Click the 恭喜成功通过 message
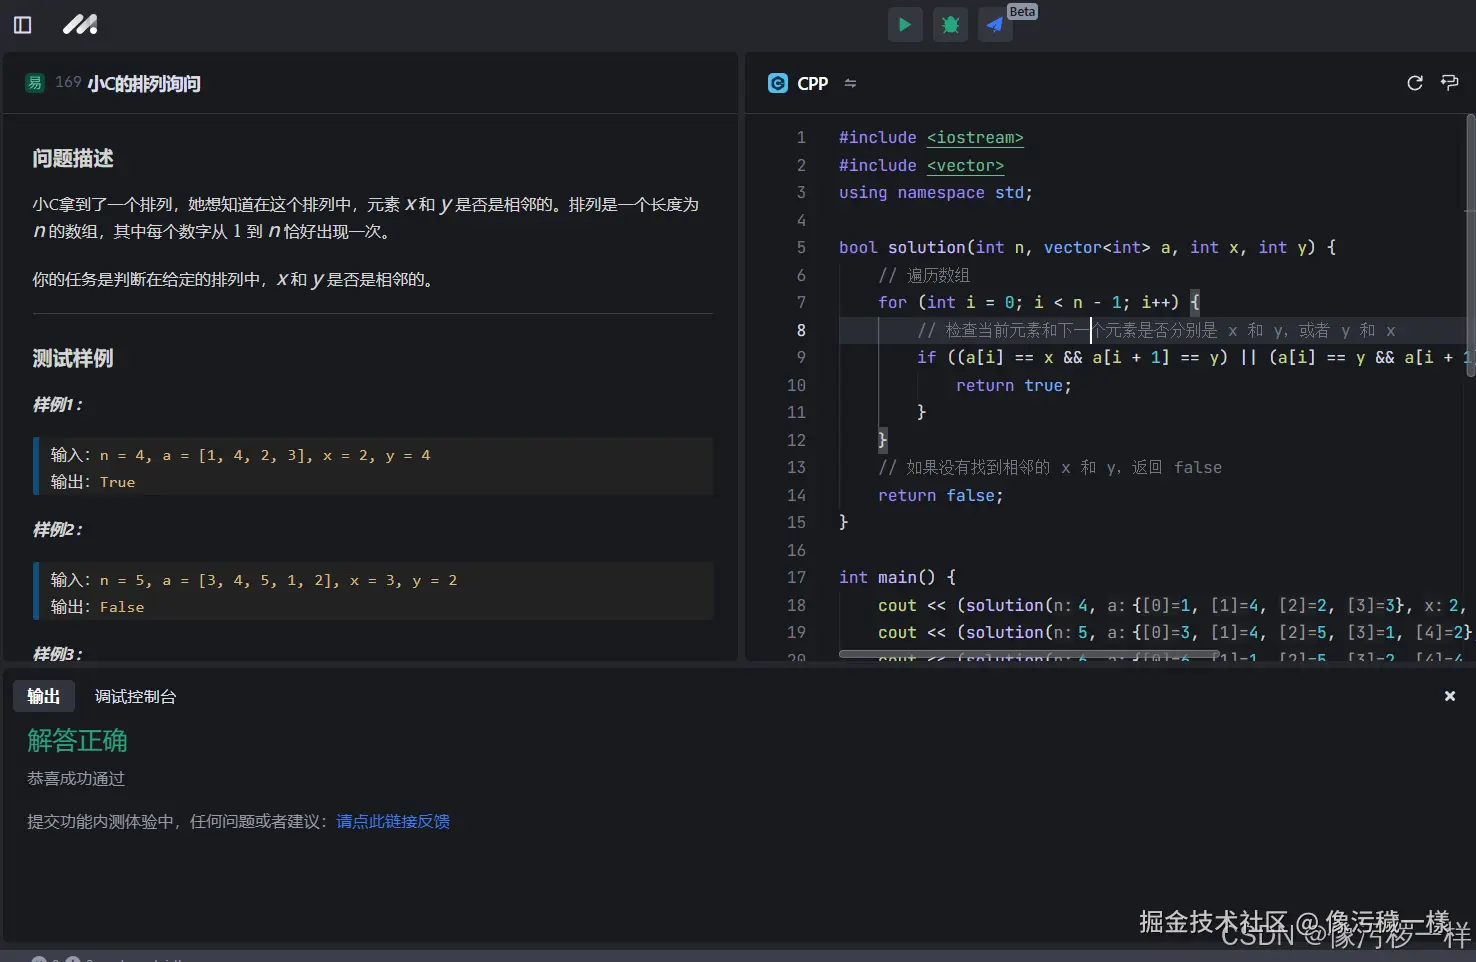 click(x=76, y=778)
